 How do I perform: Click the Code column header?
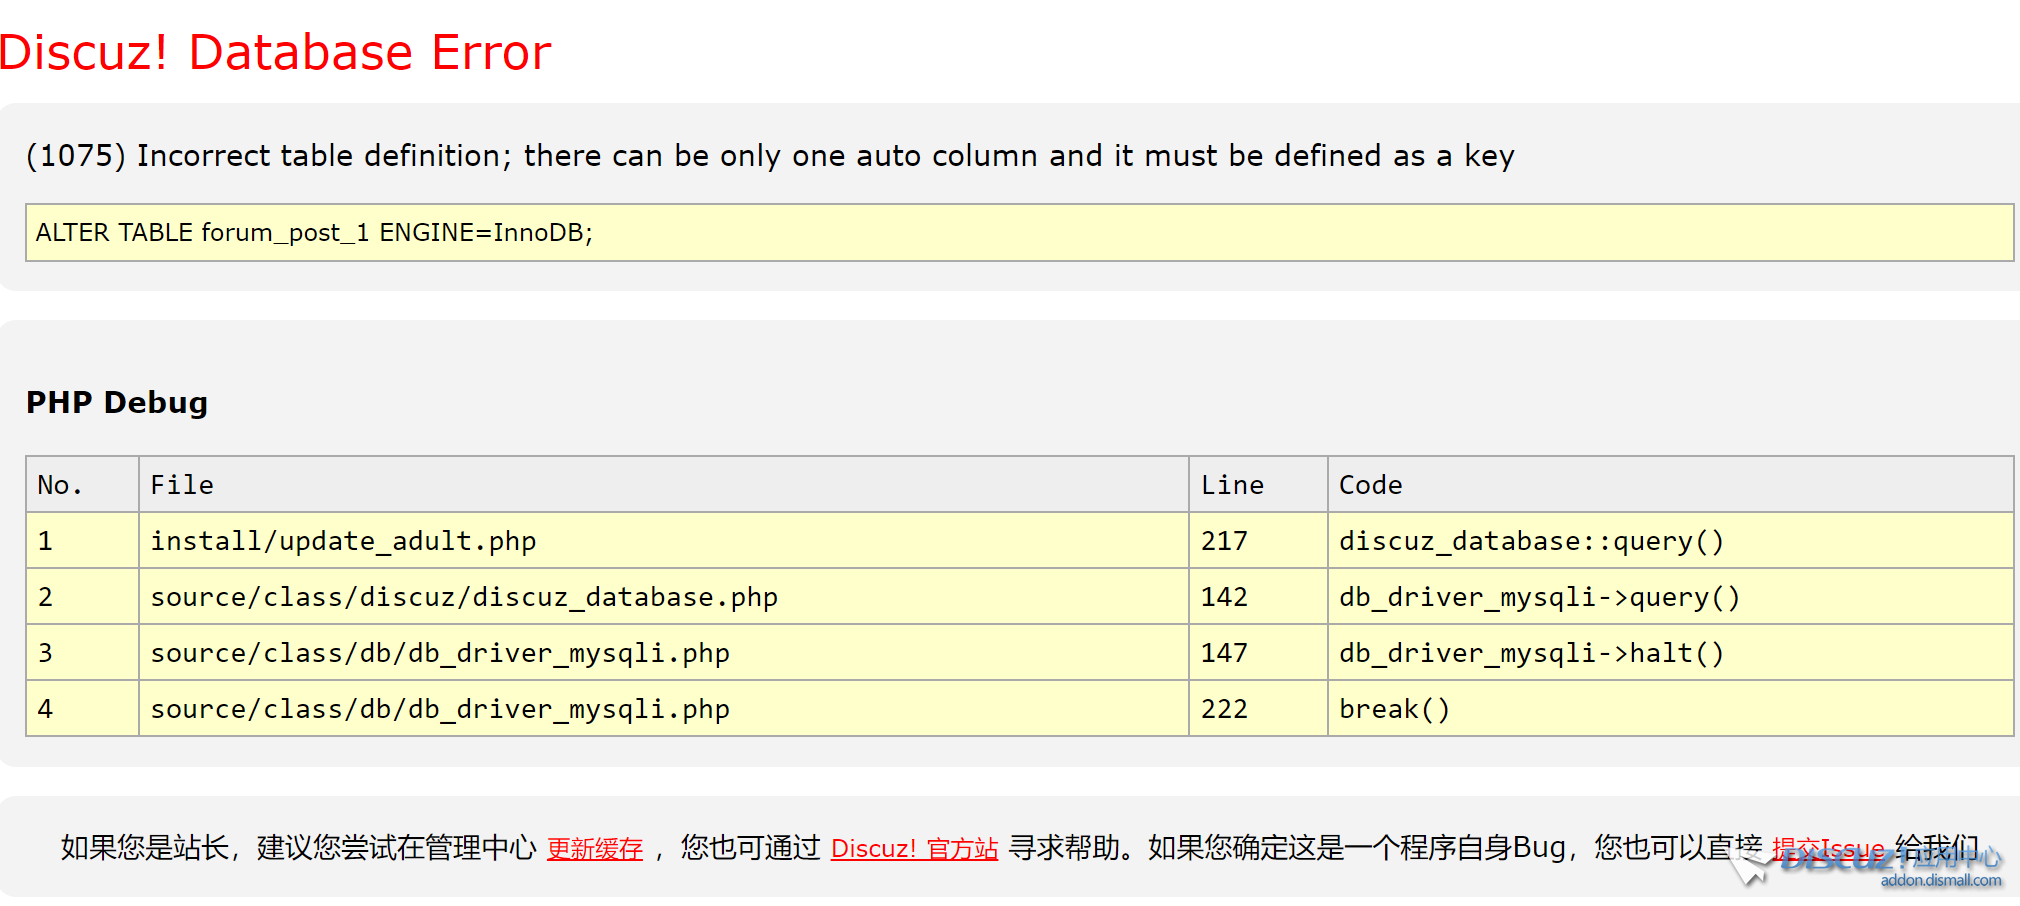[x=1369, y=484]
